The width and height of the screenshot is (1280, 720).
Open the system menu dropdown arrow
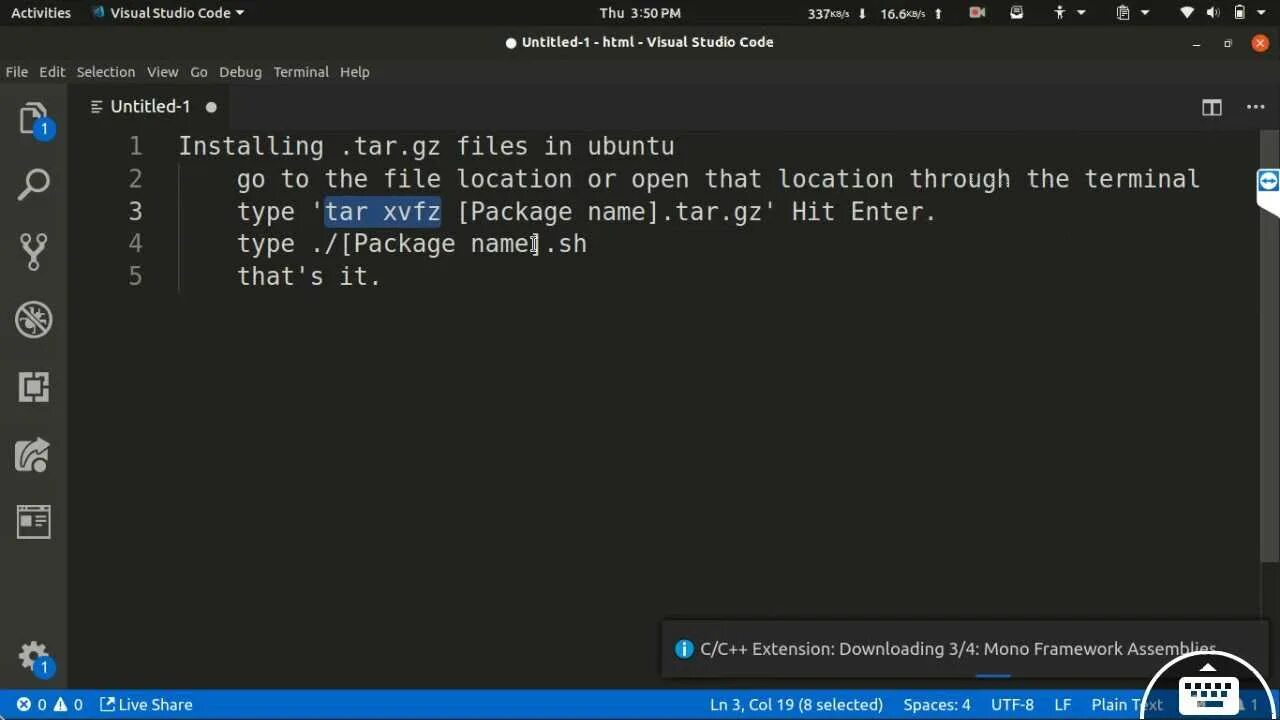(x=1263, y=13)
